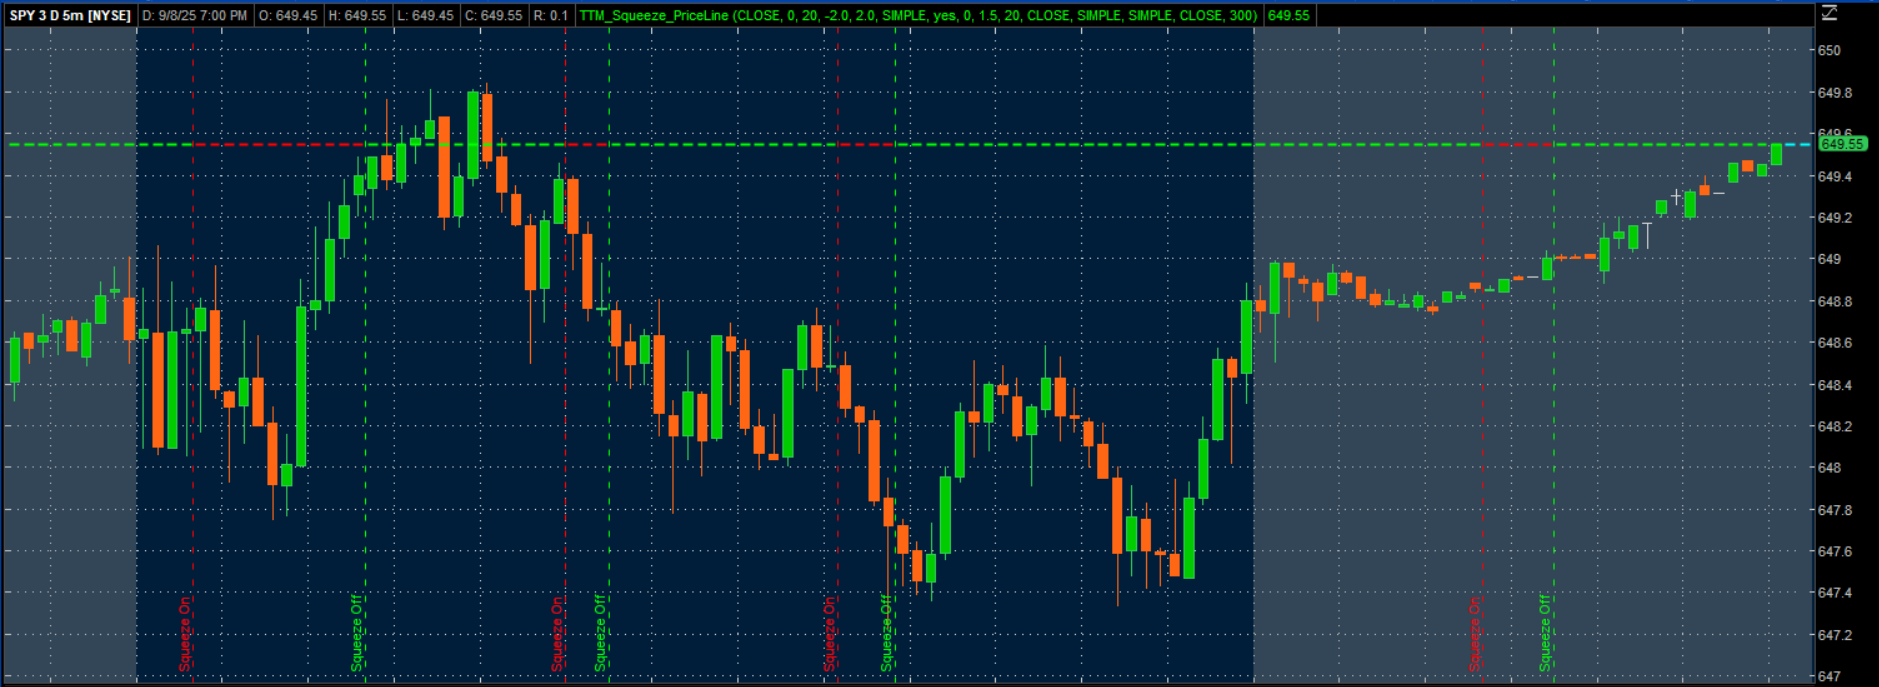The image size is (1879, 687).
Task: Click the cyan segment of the price line
Action: [1798, 145]
